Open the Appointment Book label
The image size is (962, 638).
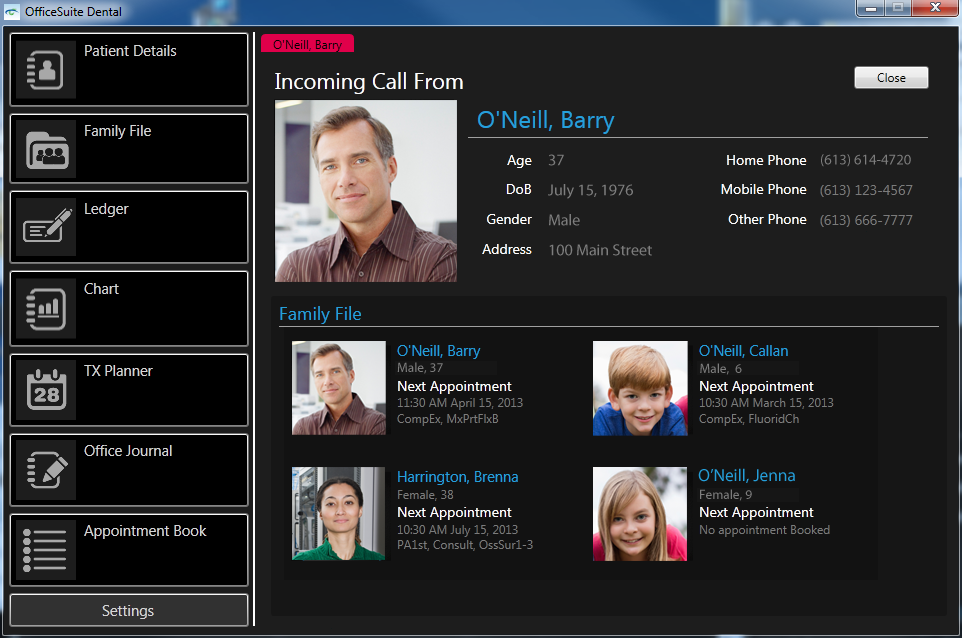coord(145,531)
